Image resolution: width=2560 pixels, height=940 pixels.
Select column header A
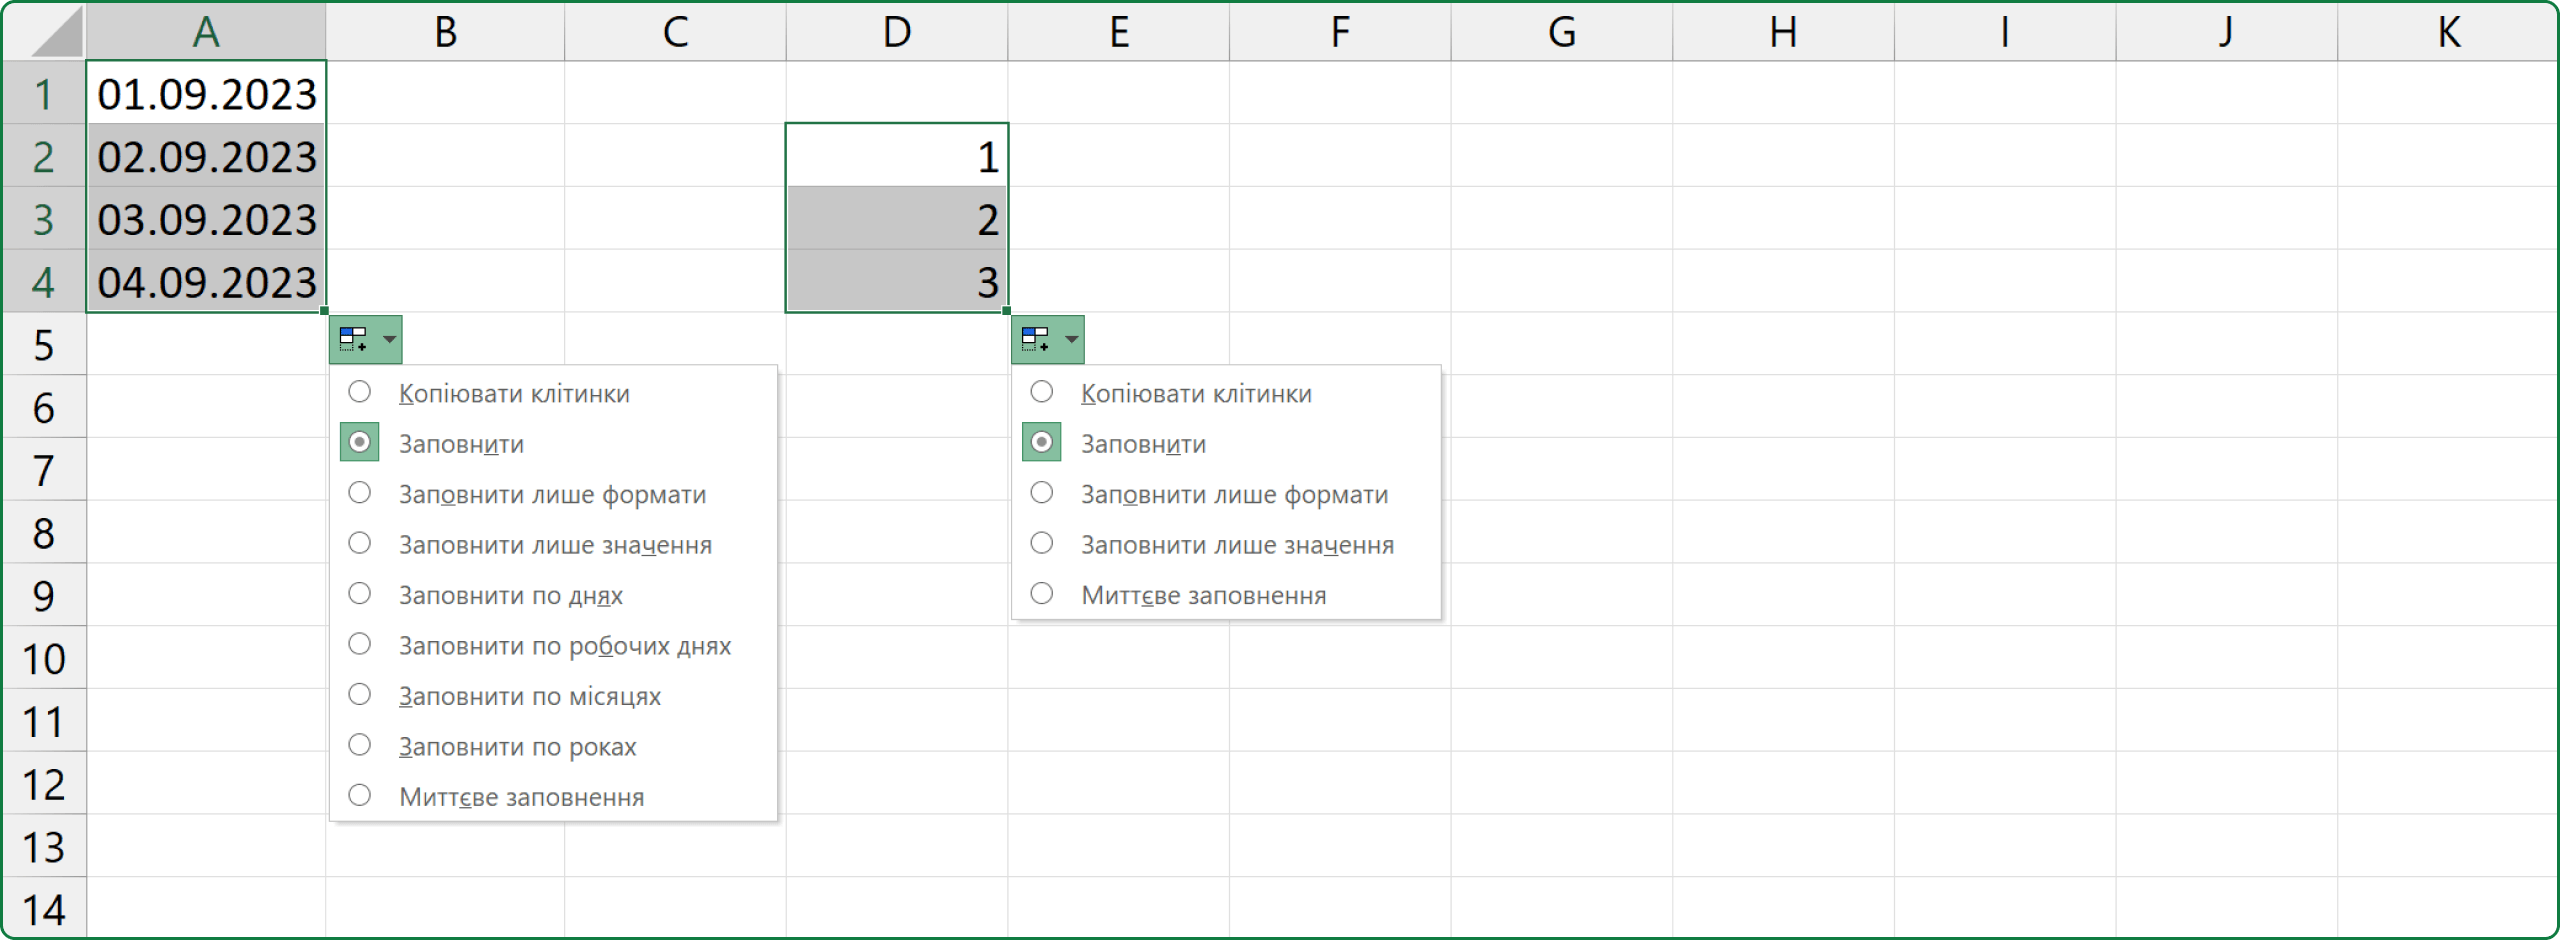206,32
